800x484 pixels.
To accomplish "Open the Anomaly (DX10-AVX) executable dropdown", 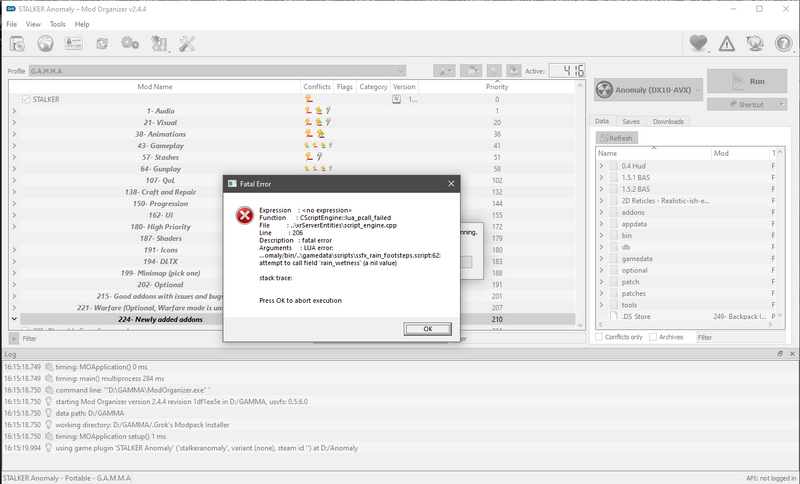I will coord(648,90).
